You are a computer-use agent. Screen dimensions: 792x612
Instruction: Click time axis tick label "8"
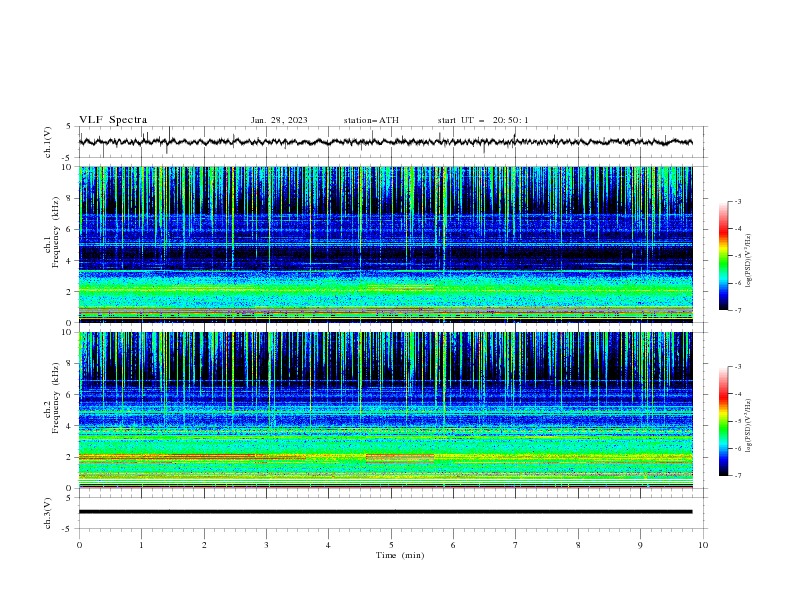click(578, 545)
